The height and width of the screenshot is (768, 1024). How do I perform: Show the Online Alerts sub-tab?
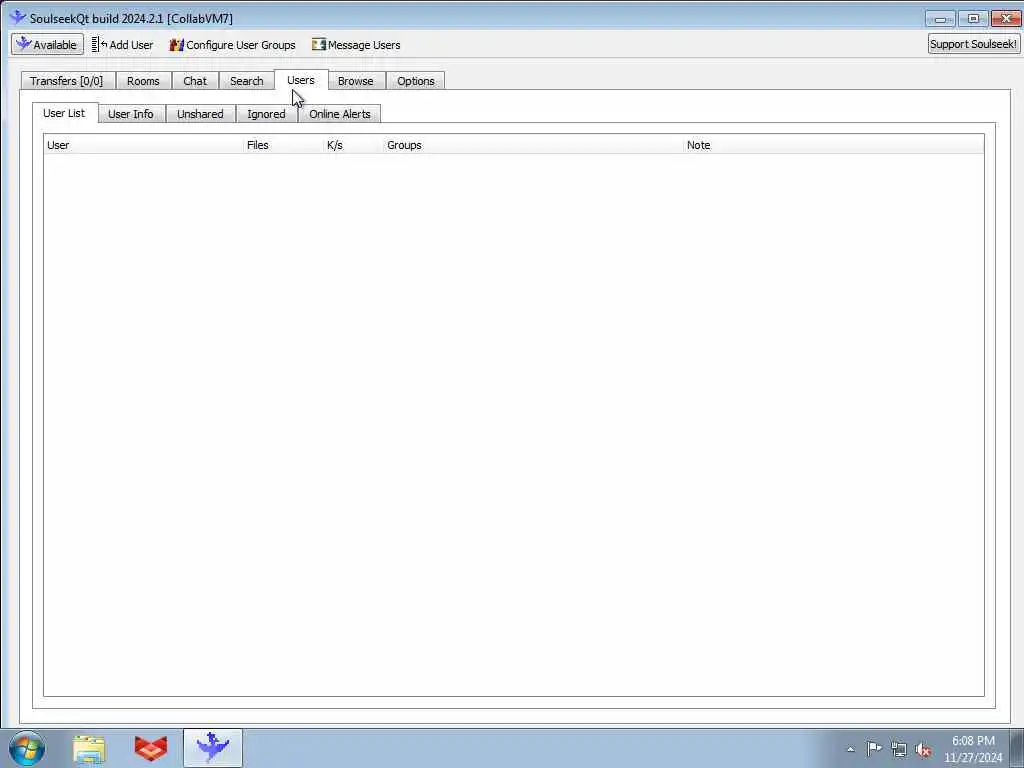point(340,114)
